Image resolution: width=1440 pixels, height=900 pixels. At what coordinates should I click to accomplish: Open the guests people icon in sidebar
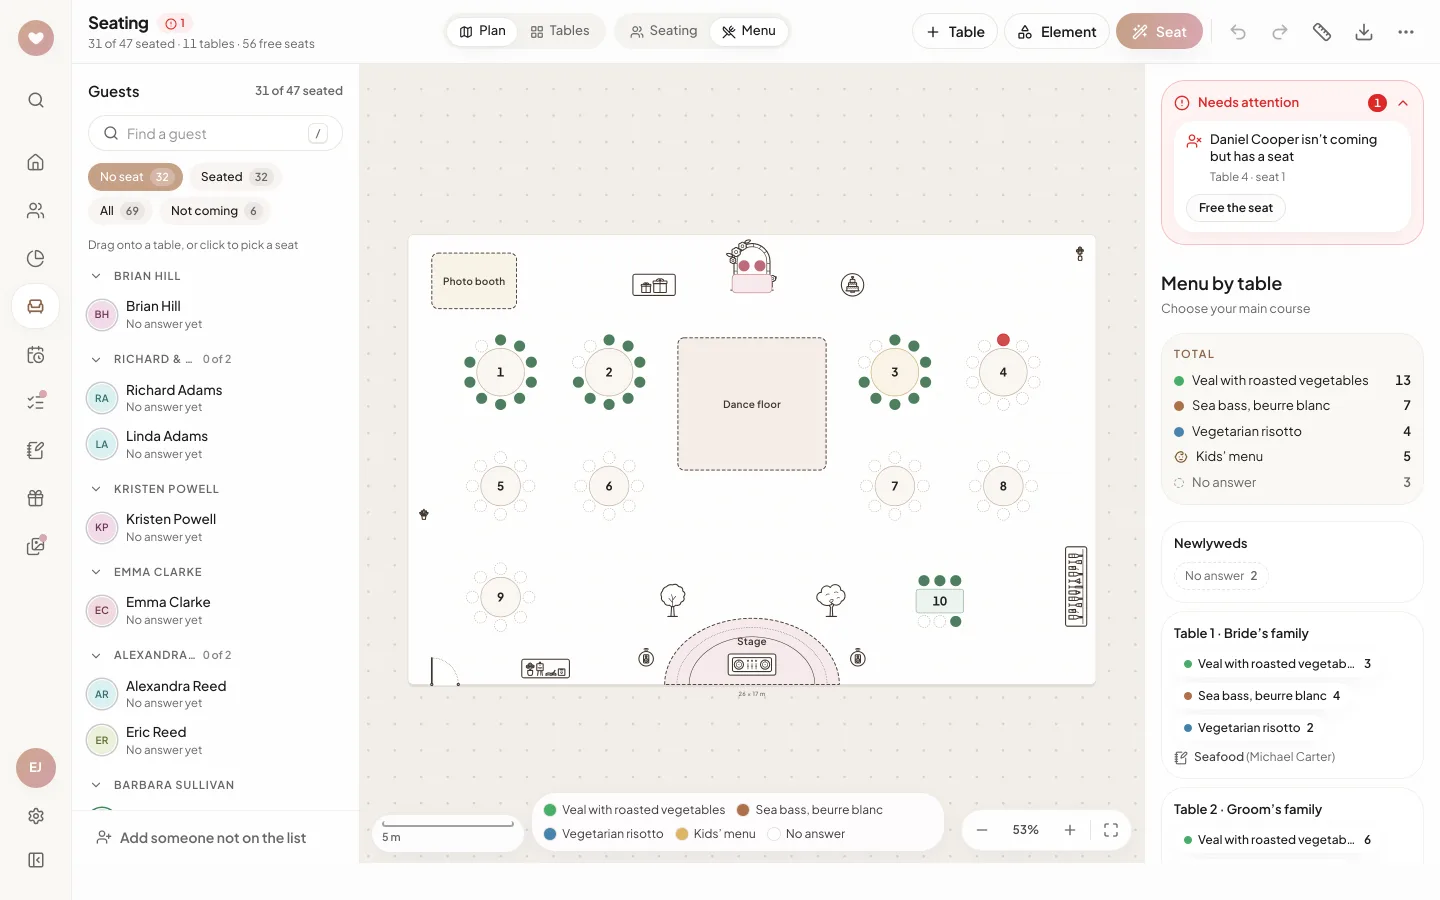click(36, 210)
